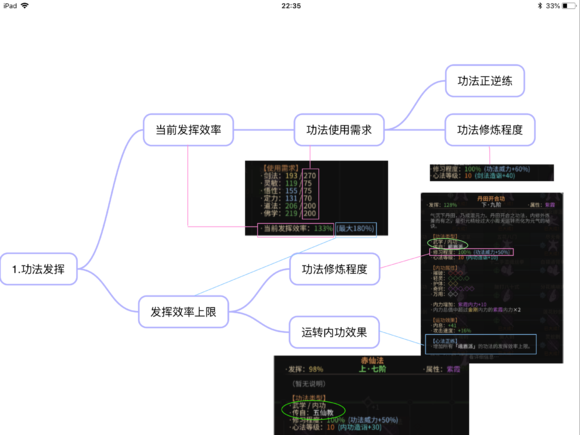This screenshot has height=435, width=580.
Task: Select the root node 1.功法发挥
Action: [x=38, y=269]
